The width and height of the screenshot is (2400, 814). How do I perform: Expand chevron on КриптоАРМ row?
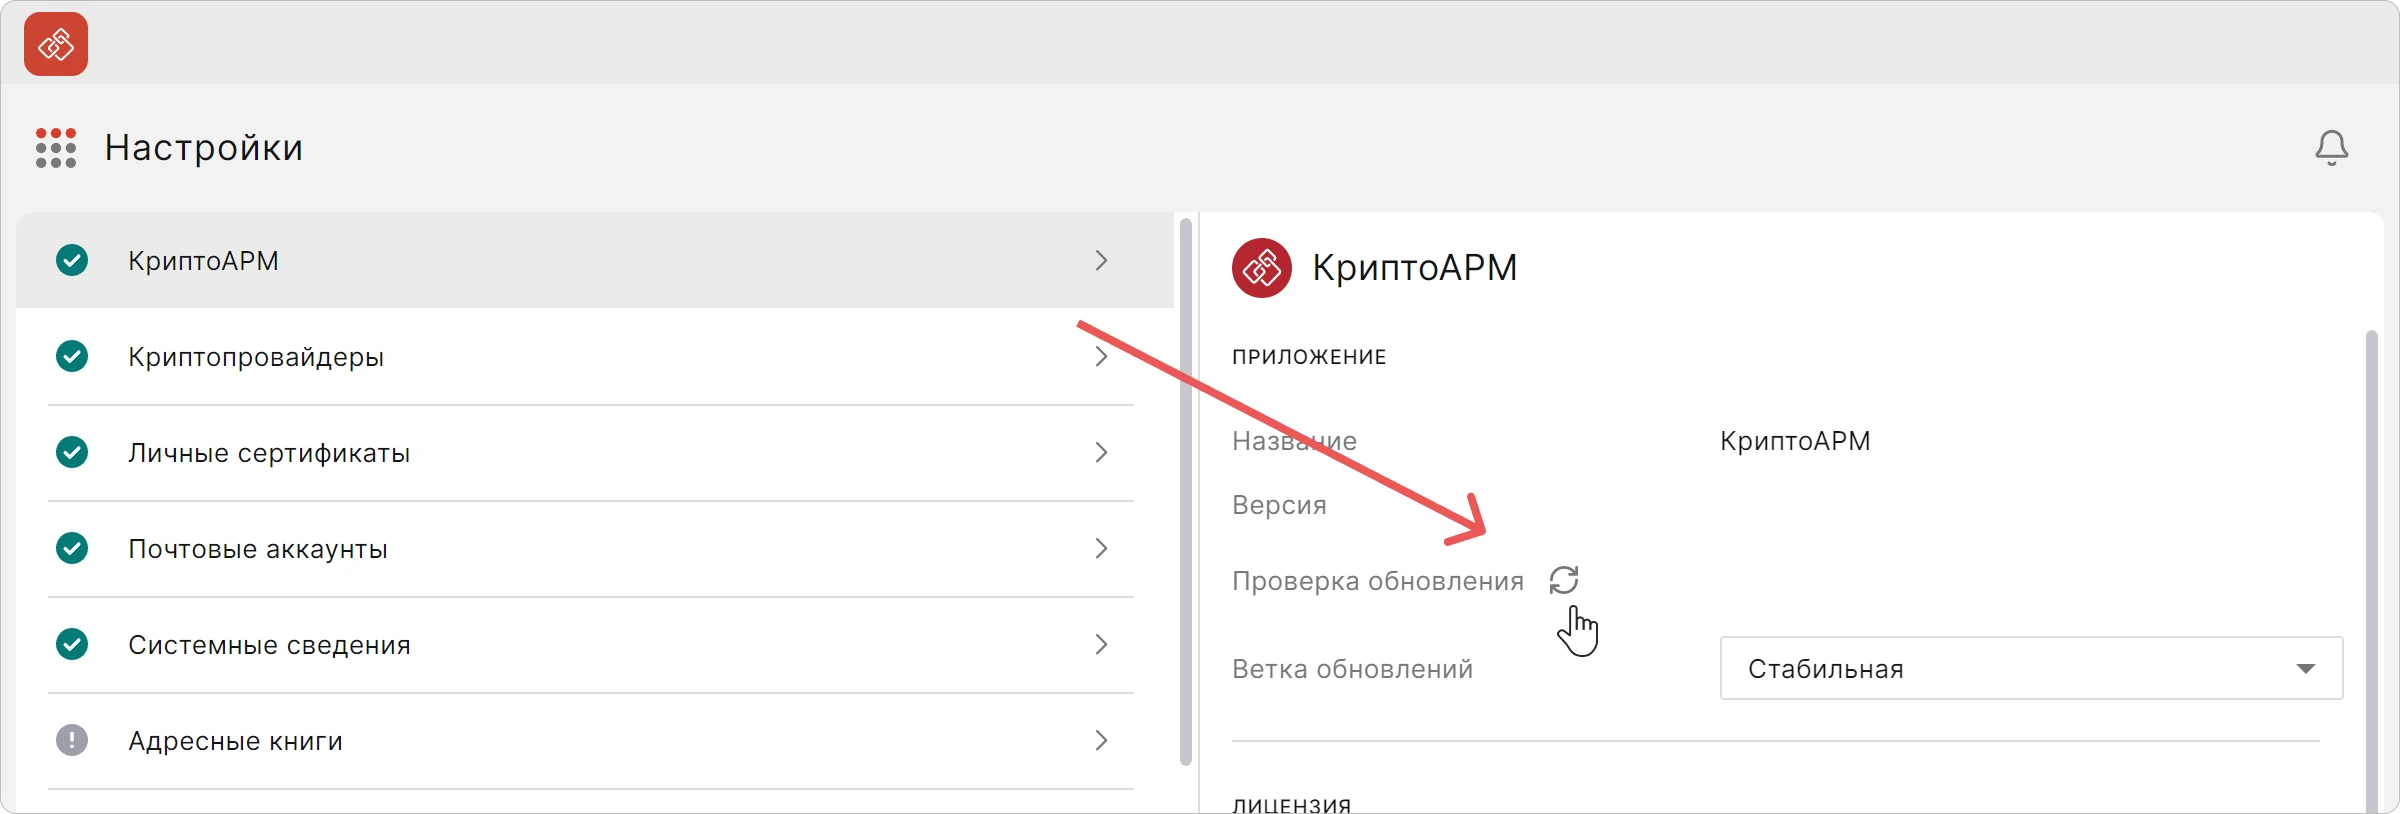[1101, 260]
